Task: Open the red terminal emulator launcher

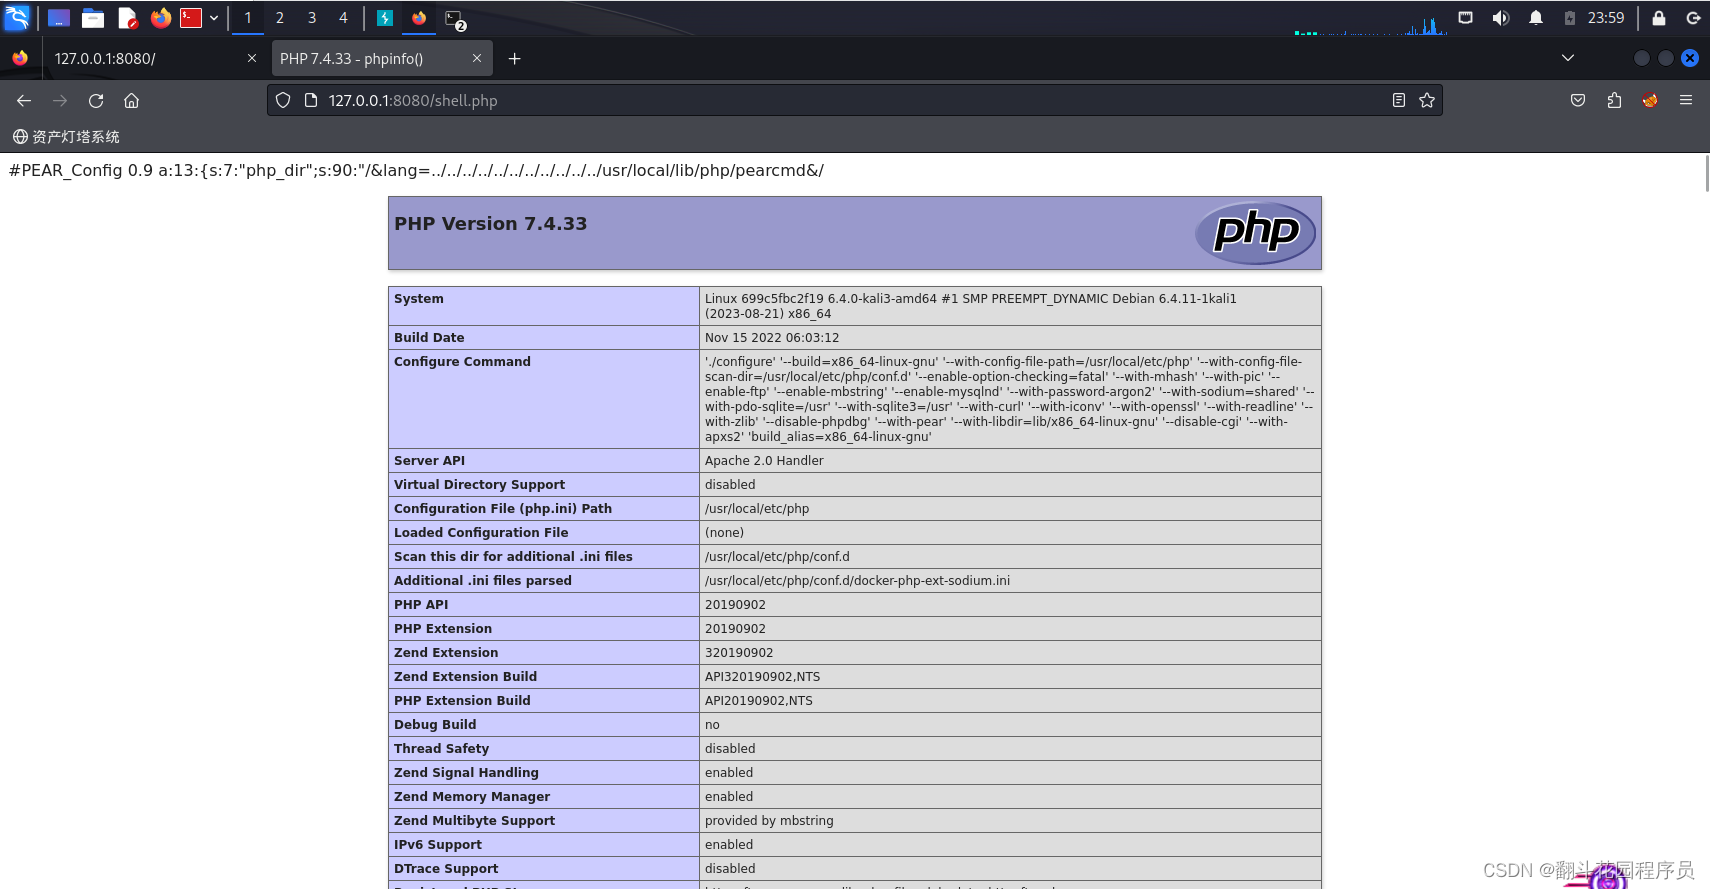Action: pyautogui.click(x=191, y=18)
